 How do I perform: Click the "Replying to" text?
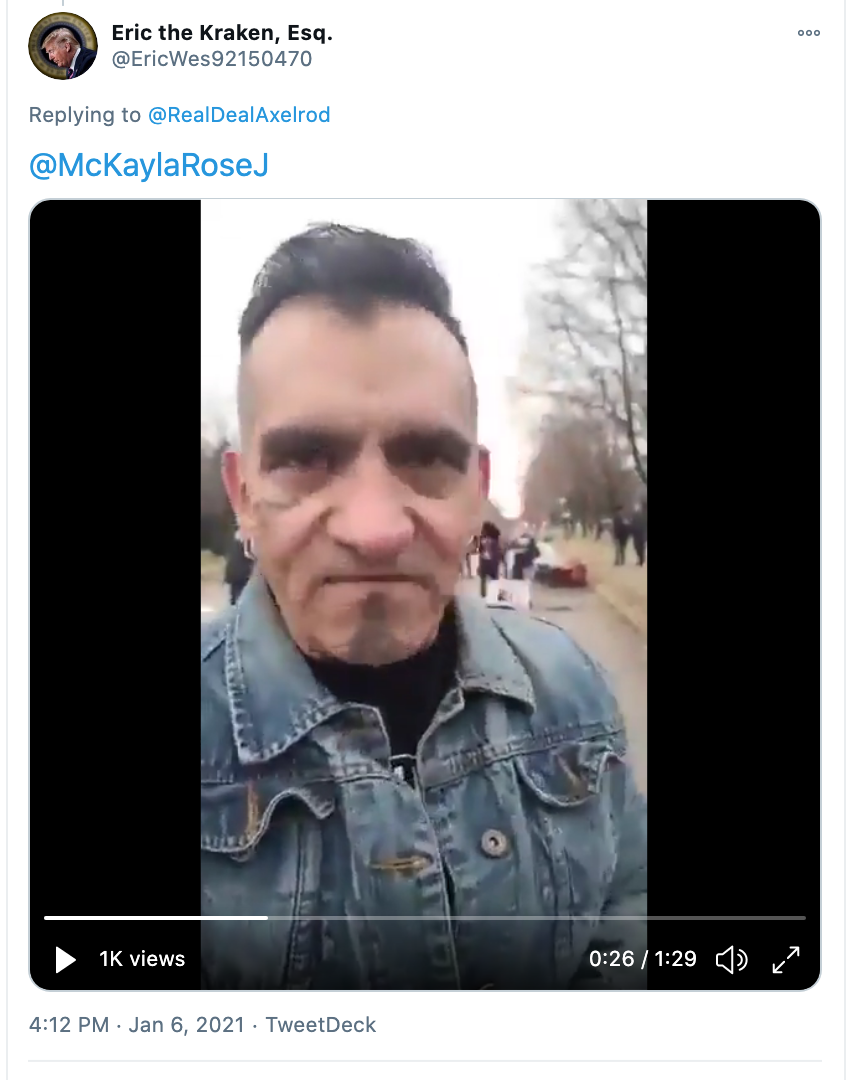click(x=85, y=114)
